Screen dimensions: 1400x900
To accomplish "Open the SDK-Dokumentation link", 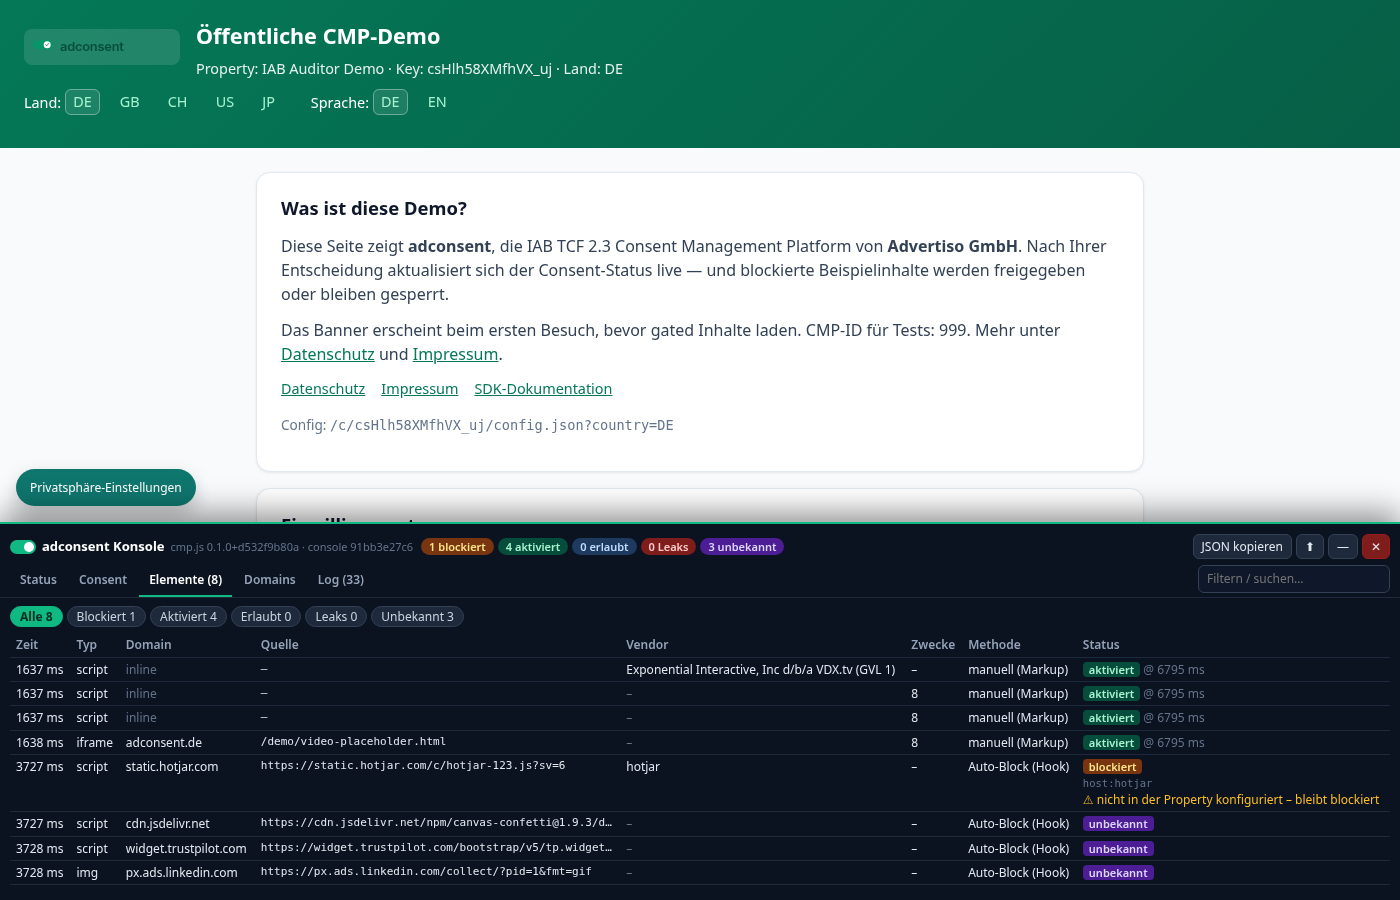I will [543, 389].
